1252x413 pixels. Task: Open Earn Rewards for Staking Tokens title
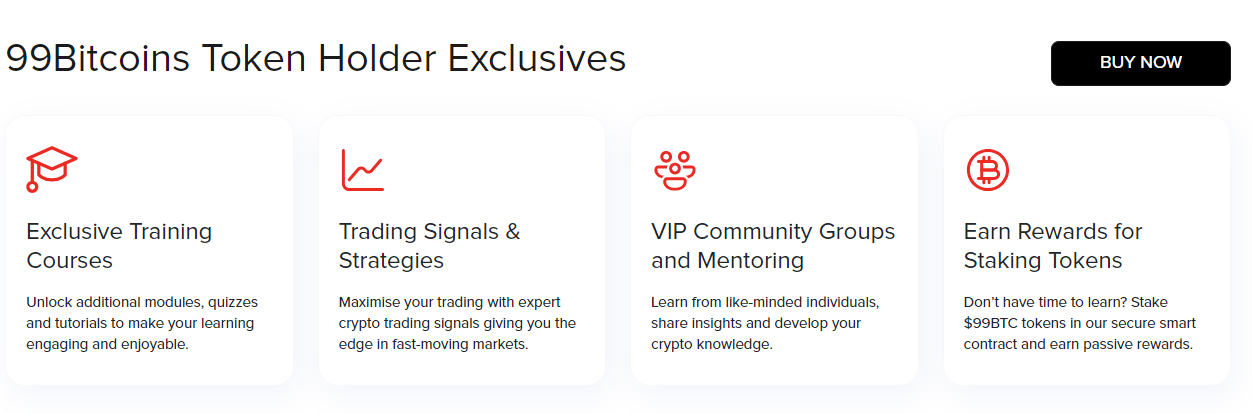[x=1052, y=246]
